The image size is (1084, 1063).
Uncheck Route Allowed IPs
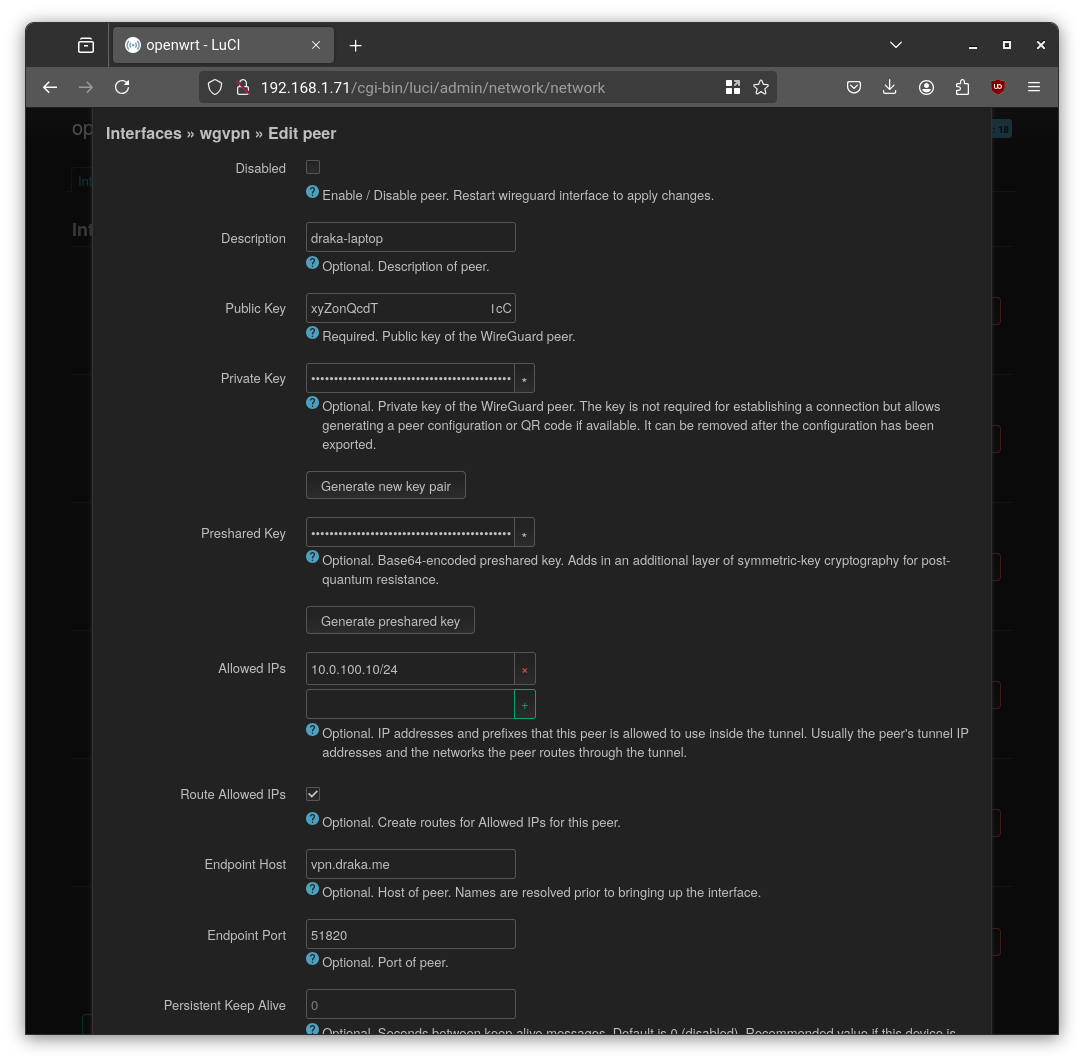[313, 794]
